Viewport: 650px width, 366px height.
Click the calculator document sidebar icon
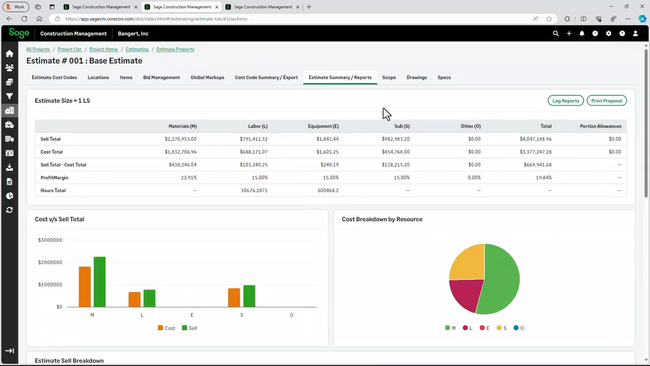(9, 182)
